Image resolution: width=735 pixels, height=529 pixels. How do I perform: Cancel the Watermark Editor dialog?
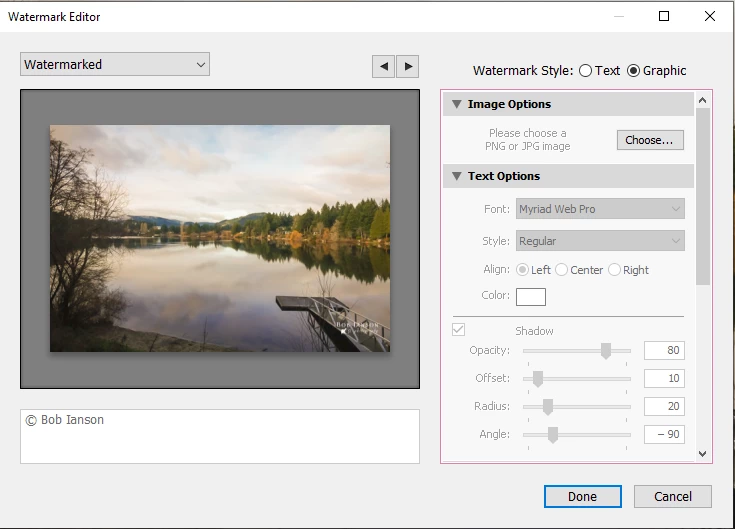pos(673,497)
